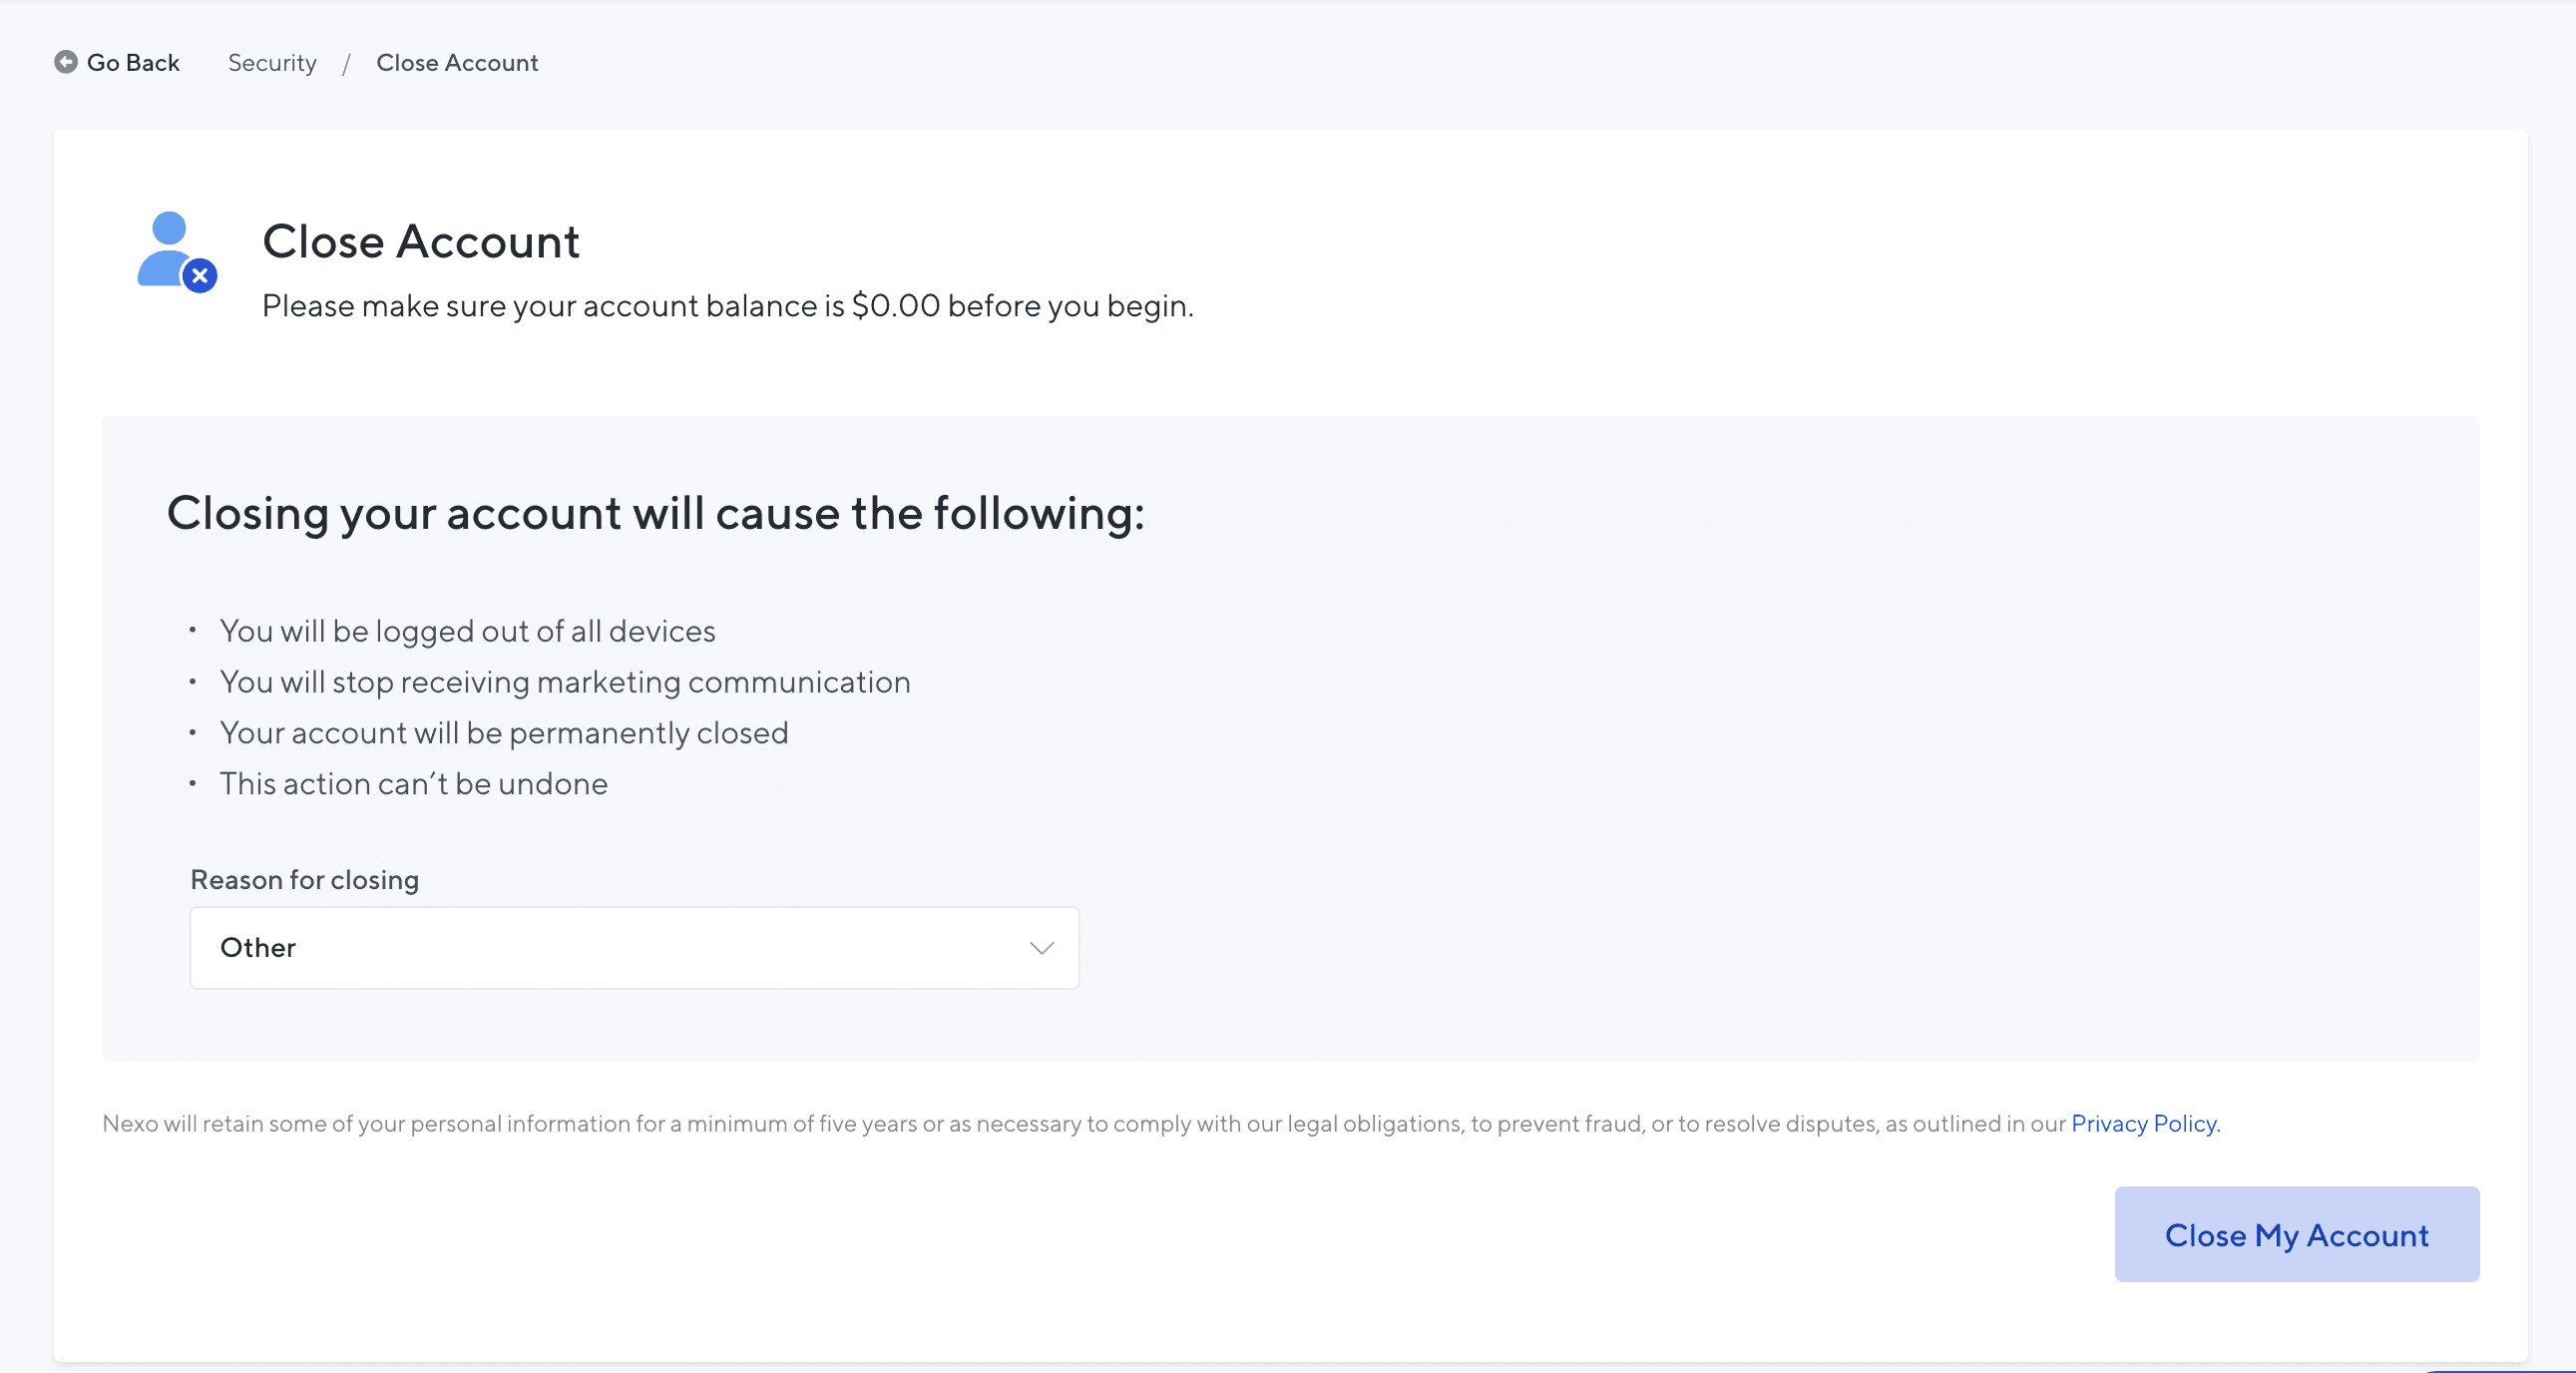This screenshot has width=2576, height=1373.
Task: Click the Go Back arrow icon
Action: (66, 62)
